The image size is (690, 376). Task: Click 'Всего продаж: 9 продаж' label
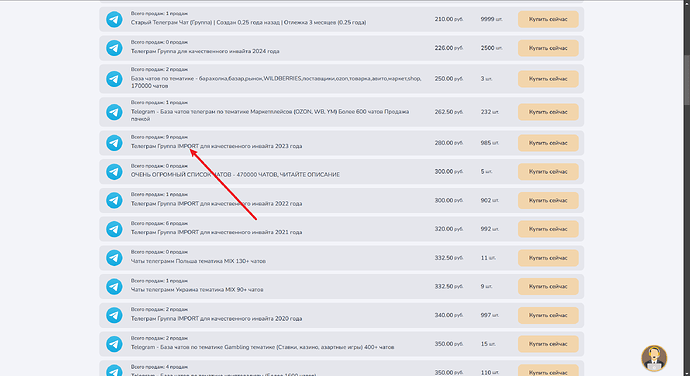(x=159, y=137)
